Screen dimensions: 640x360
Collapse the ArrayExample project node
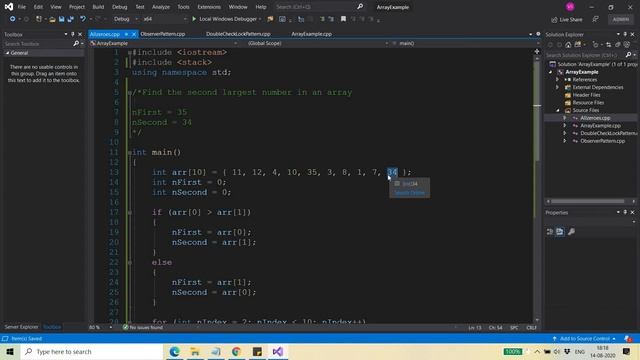click(551, 72)
